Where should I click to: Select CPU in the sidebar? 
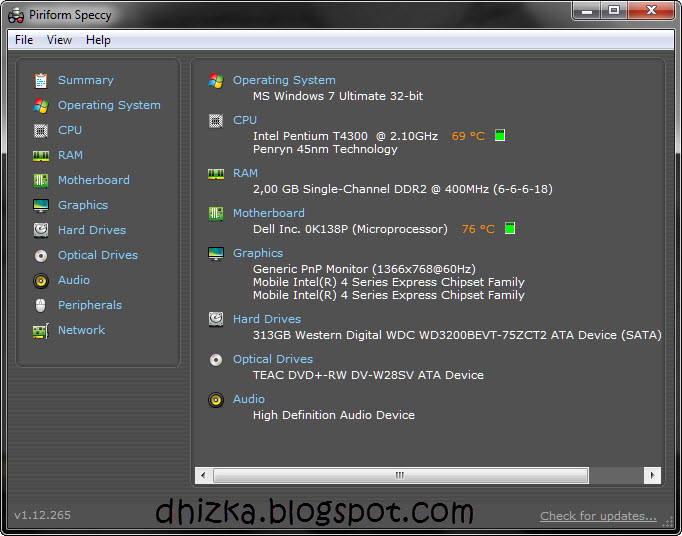(x=70, y=130)
